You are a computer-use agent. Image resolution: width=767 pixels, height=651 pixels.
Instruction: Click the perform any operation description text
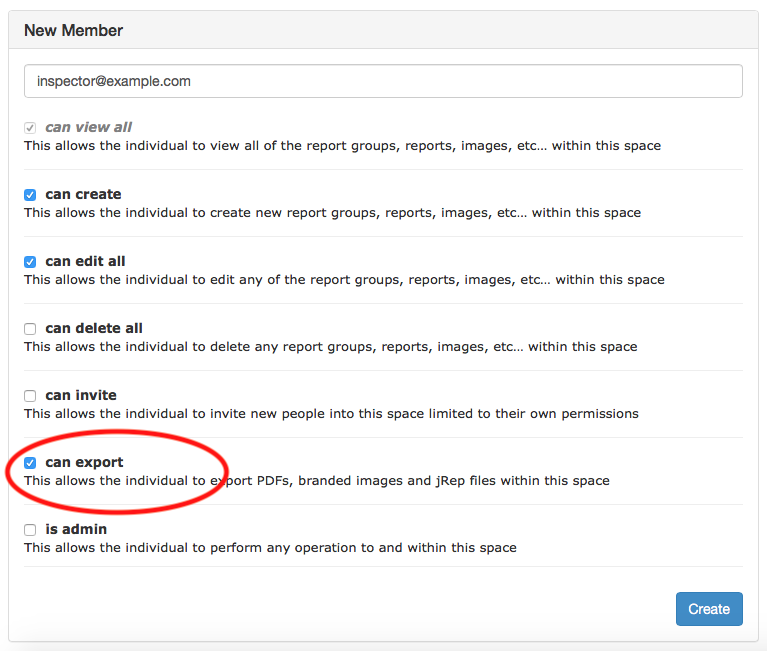point(270,548)
